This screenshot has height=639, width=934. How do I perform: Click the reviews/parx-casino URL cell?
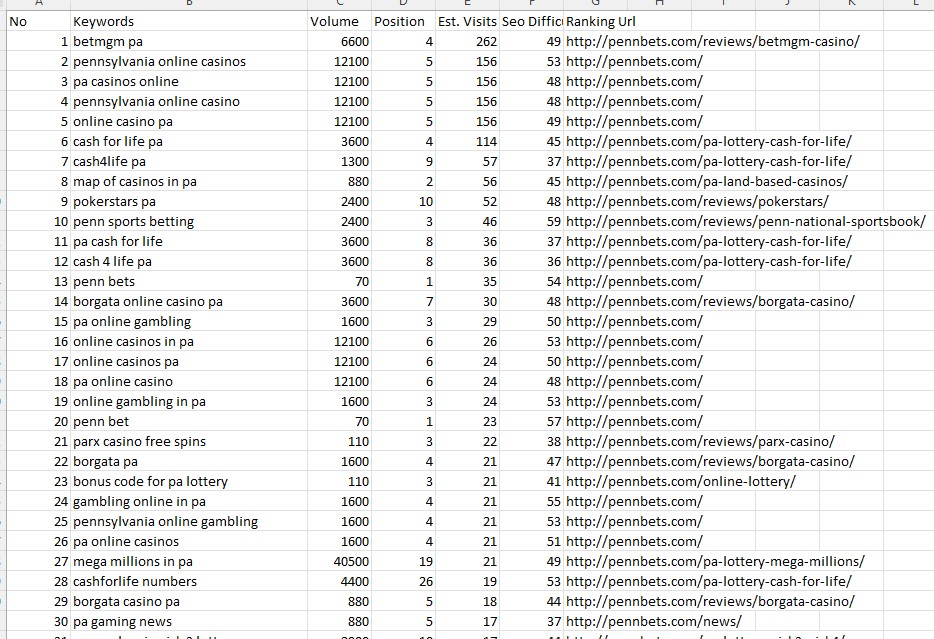click(x=700, y=442)
